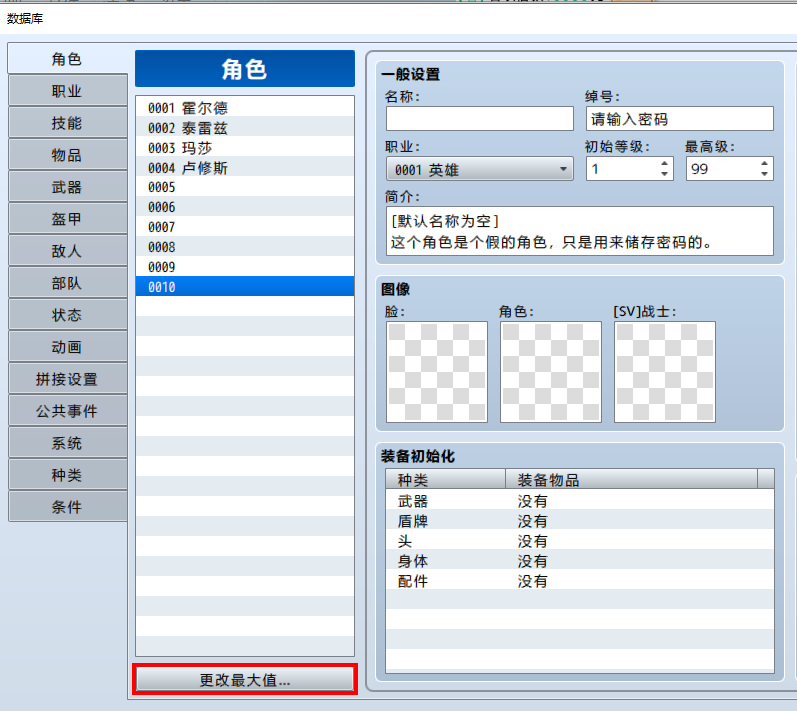Click the 种类 column header
The image size is (797, 711).
pyautogui.click(x=445, y=479)
